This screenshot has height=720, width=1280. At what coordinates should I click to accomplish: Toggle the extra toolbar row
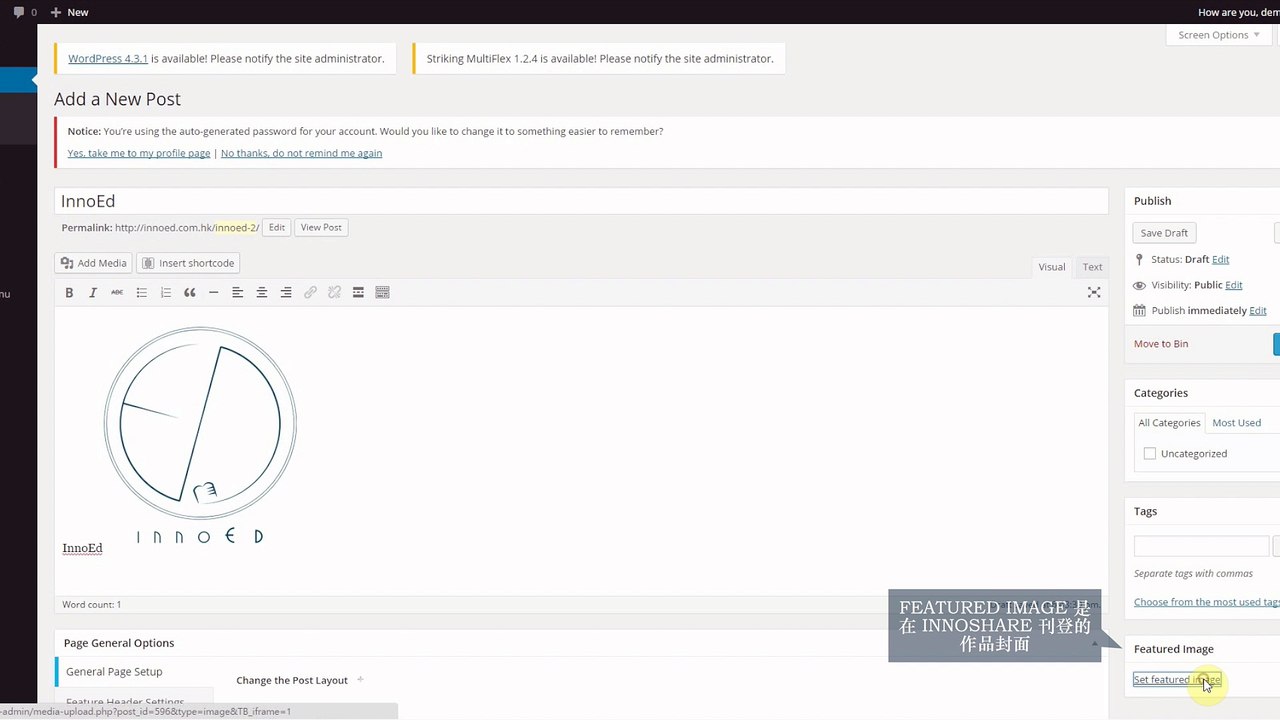click(x=382, y=292)
